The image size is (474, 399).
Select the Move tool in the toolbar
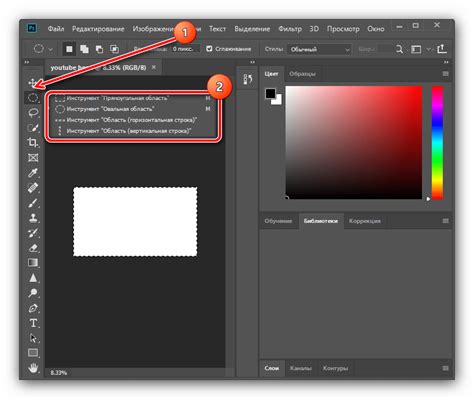(33, 82)
